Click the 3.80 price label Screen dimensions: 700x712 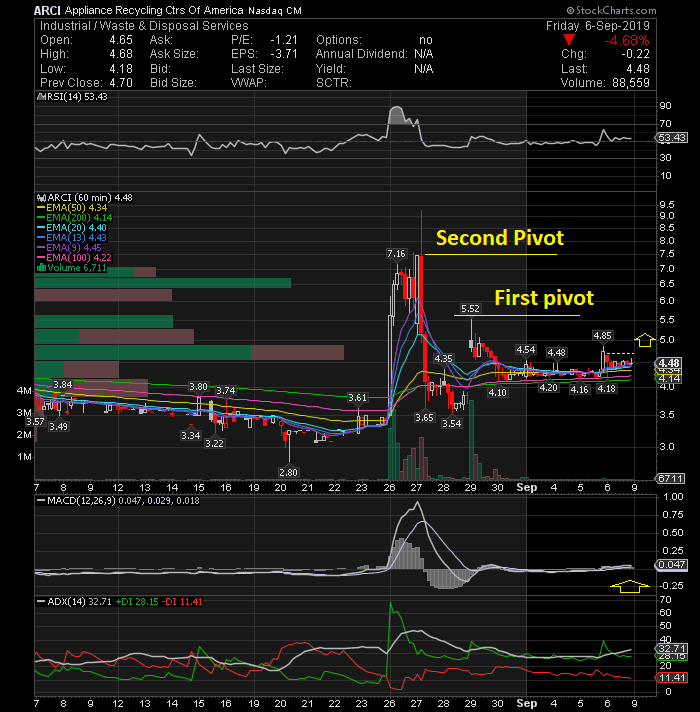pyautogui.click(x=198, y=387)
